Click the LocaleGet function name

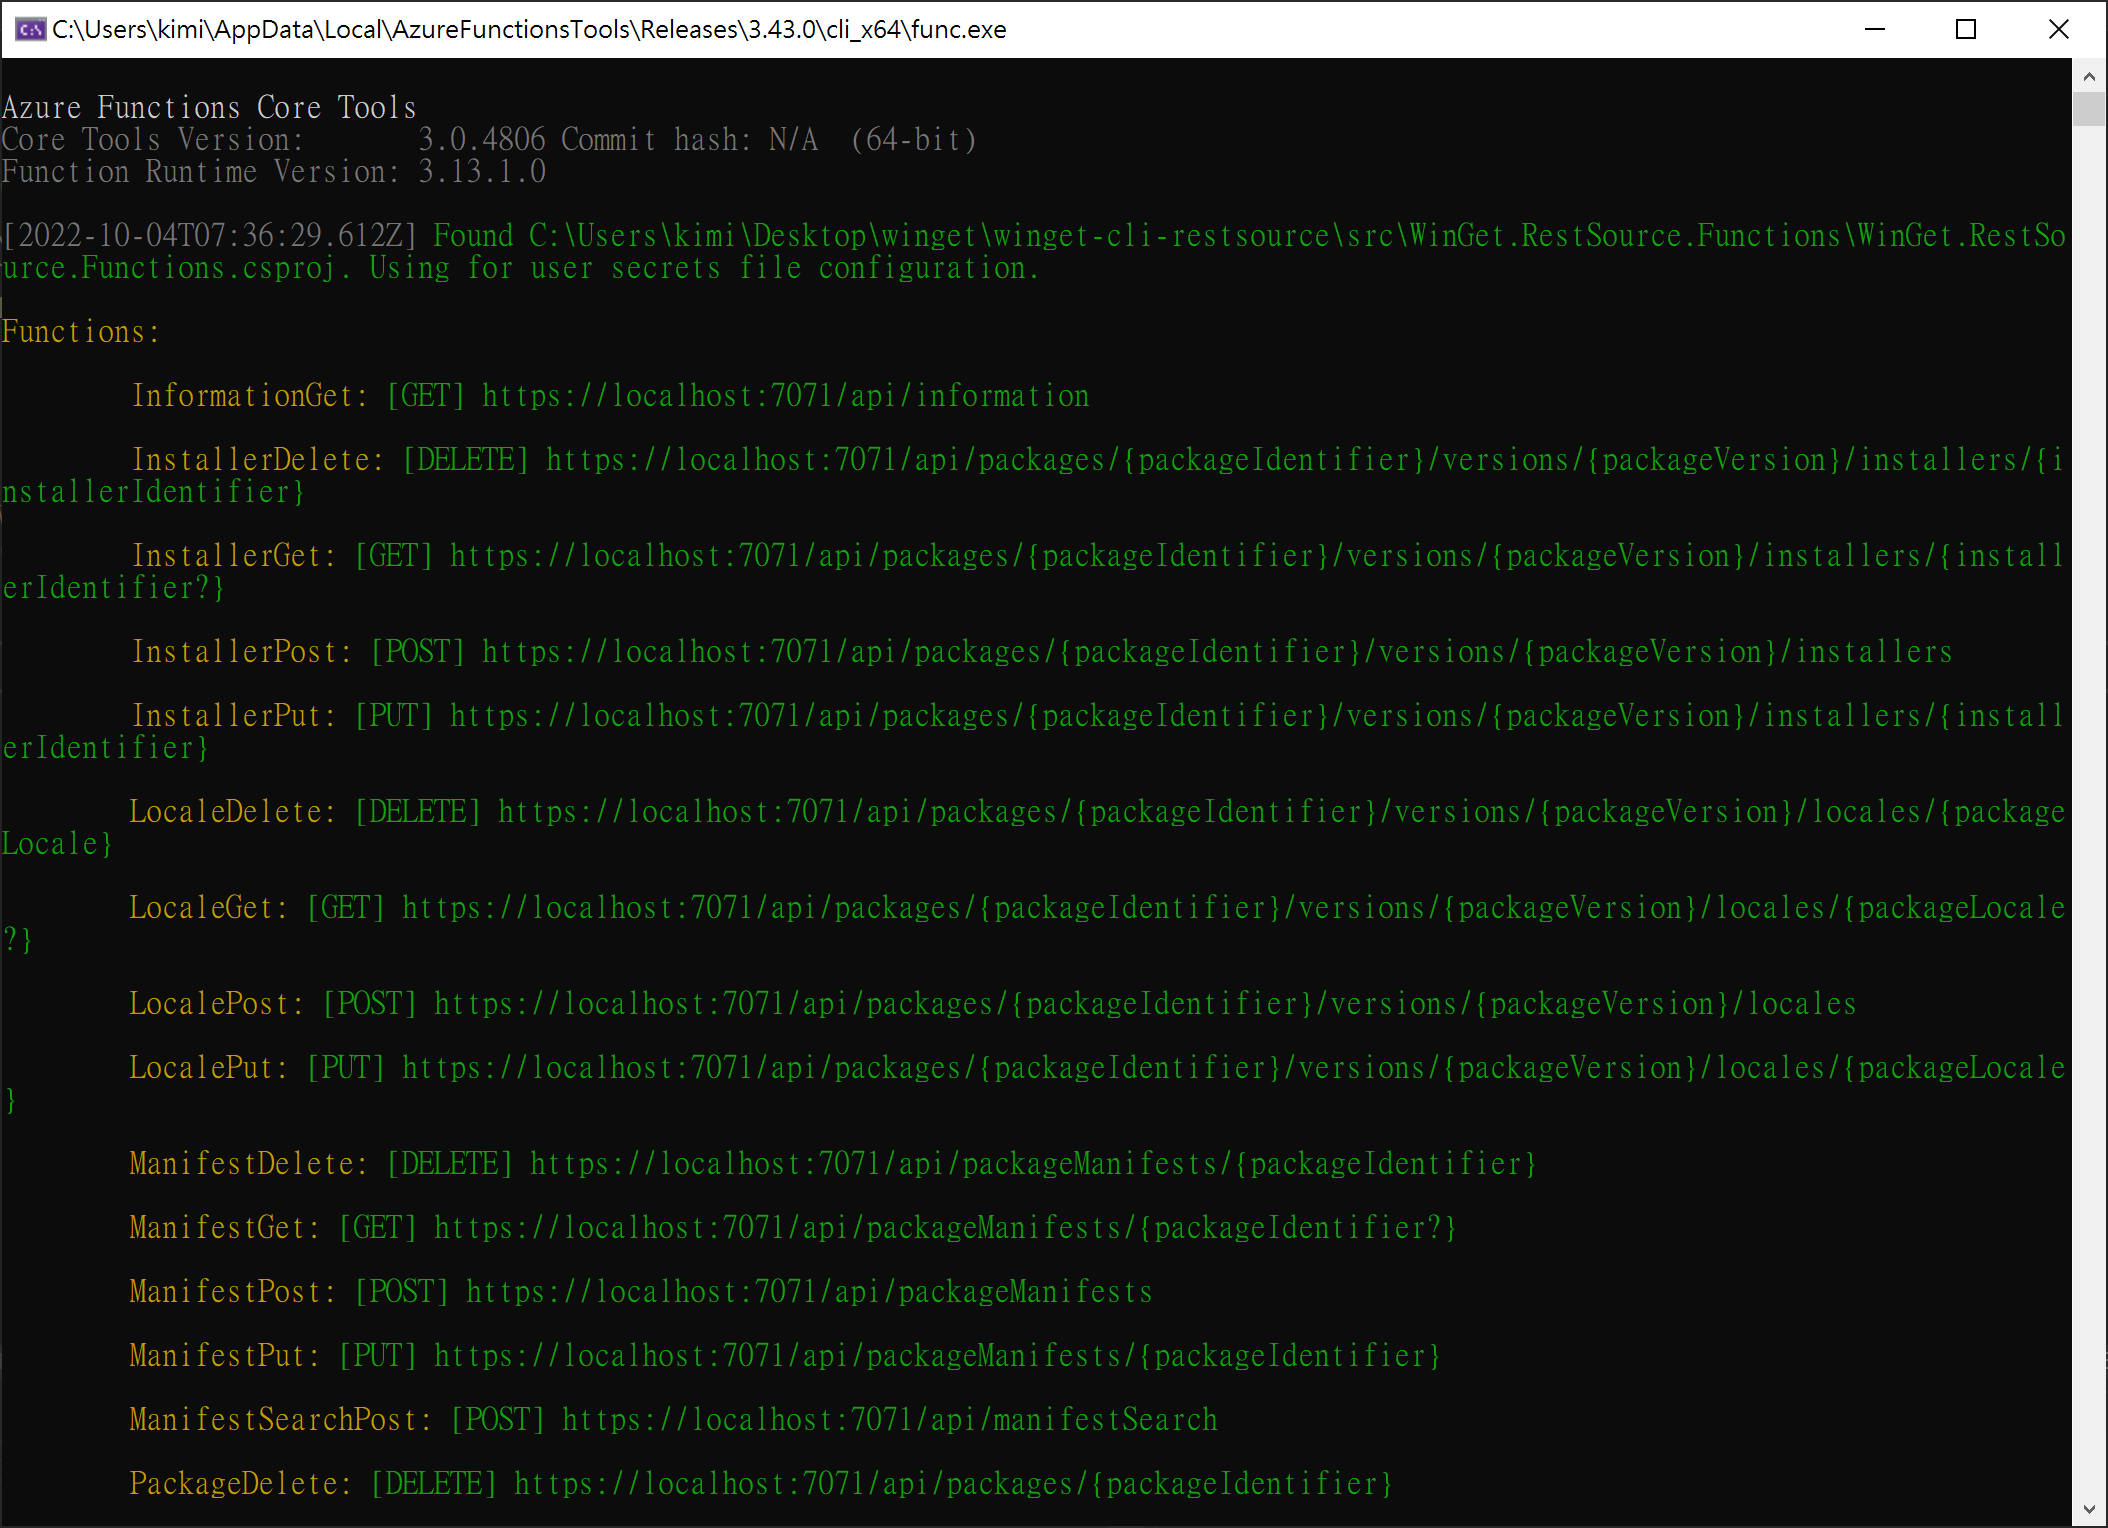coord(208,908)
